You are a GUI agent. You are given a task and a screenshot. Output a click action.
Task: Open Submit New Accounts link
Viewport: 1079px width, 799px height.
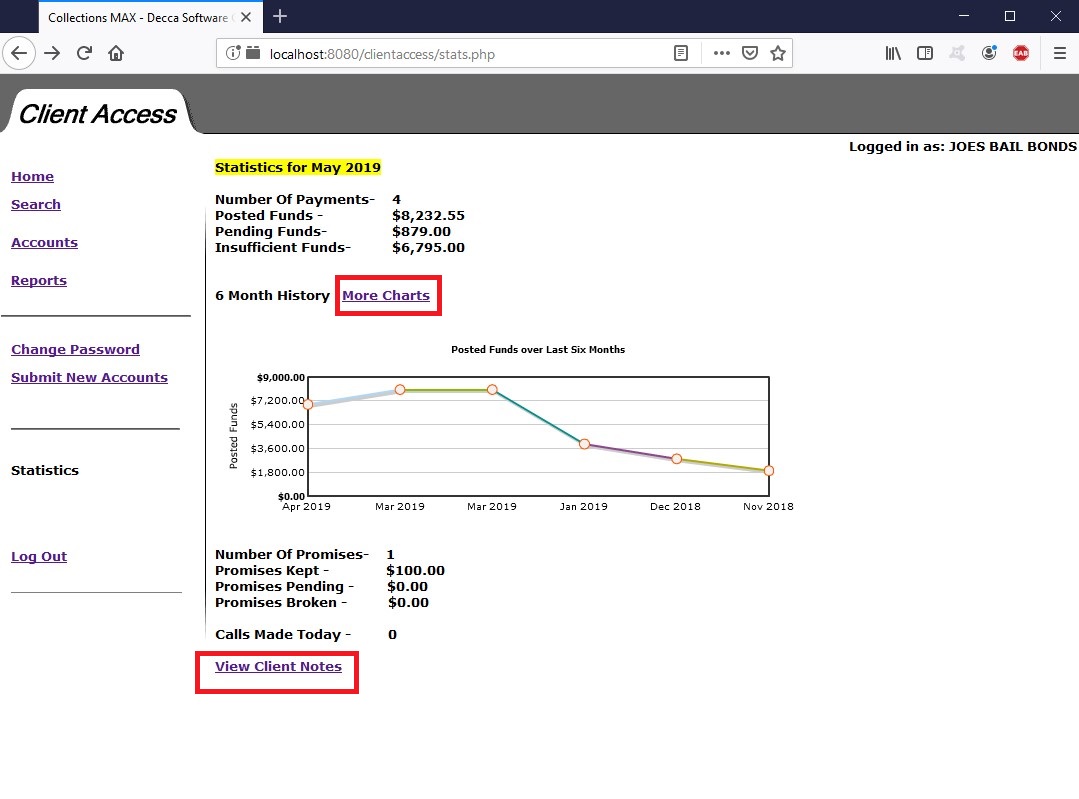click(89, 377)
